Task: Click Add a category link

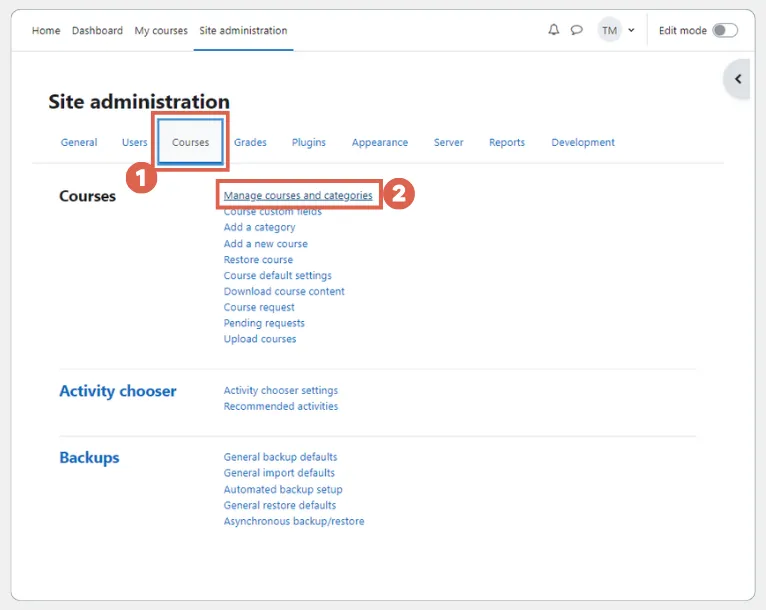Action: (259, 227)
